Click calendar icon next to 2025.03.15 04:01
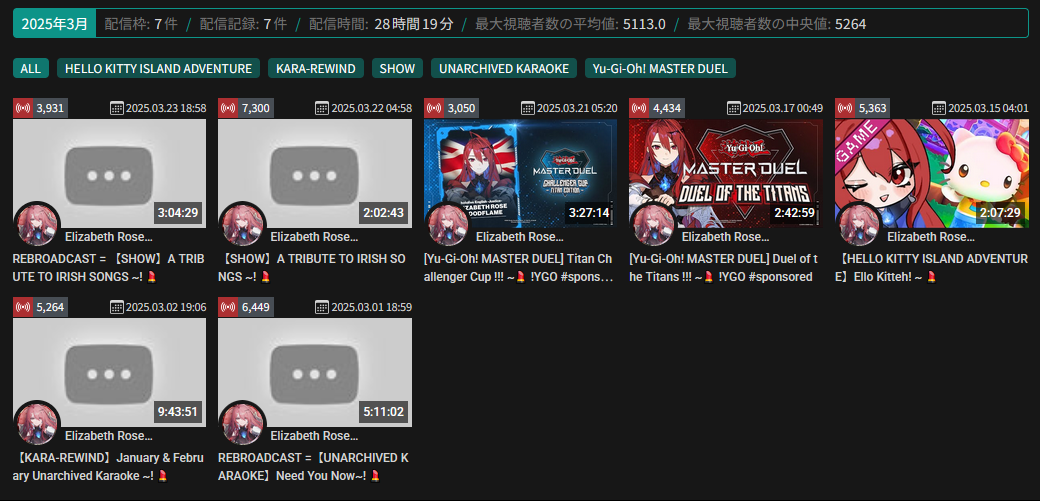Image resolution: width=1040 pixels, height=501 pixels. 939,108
